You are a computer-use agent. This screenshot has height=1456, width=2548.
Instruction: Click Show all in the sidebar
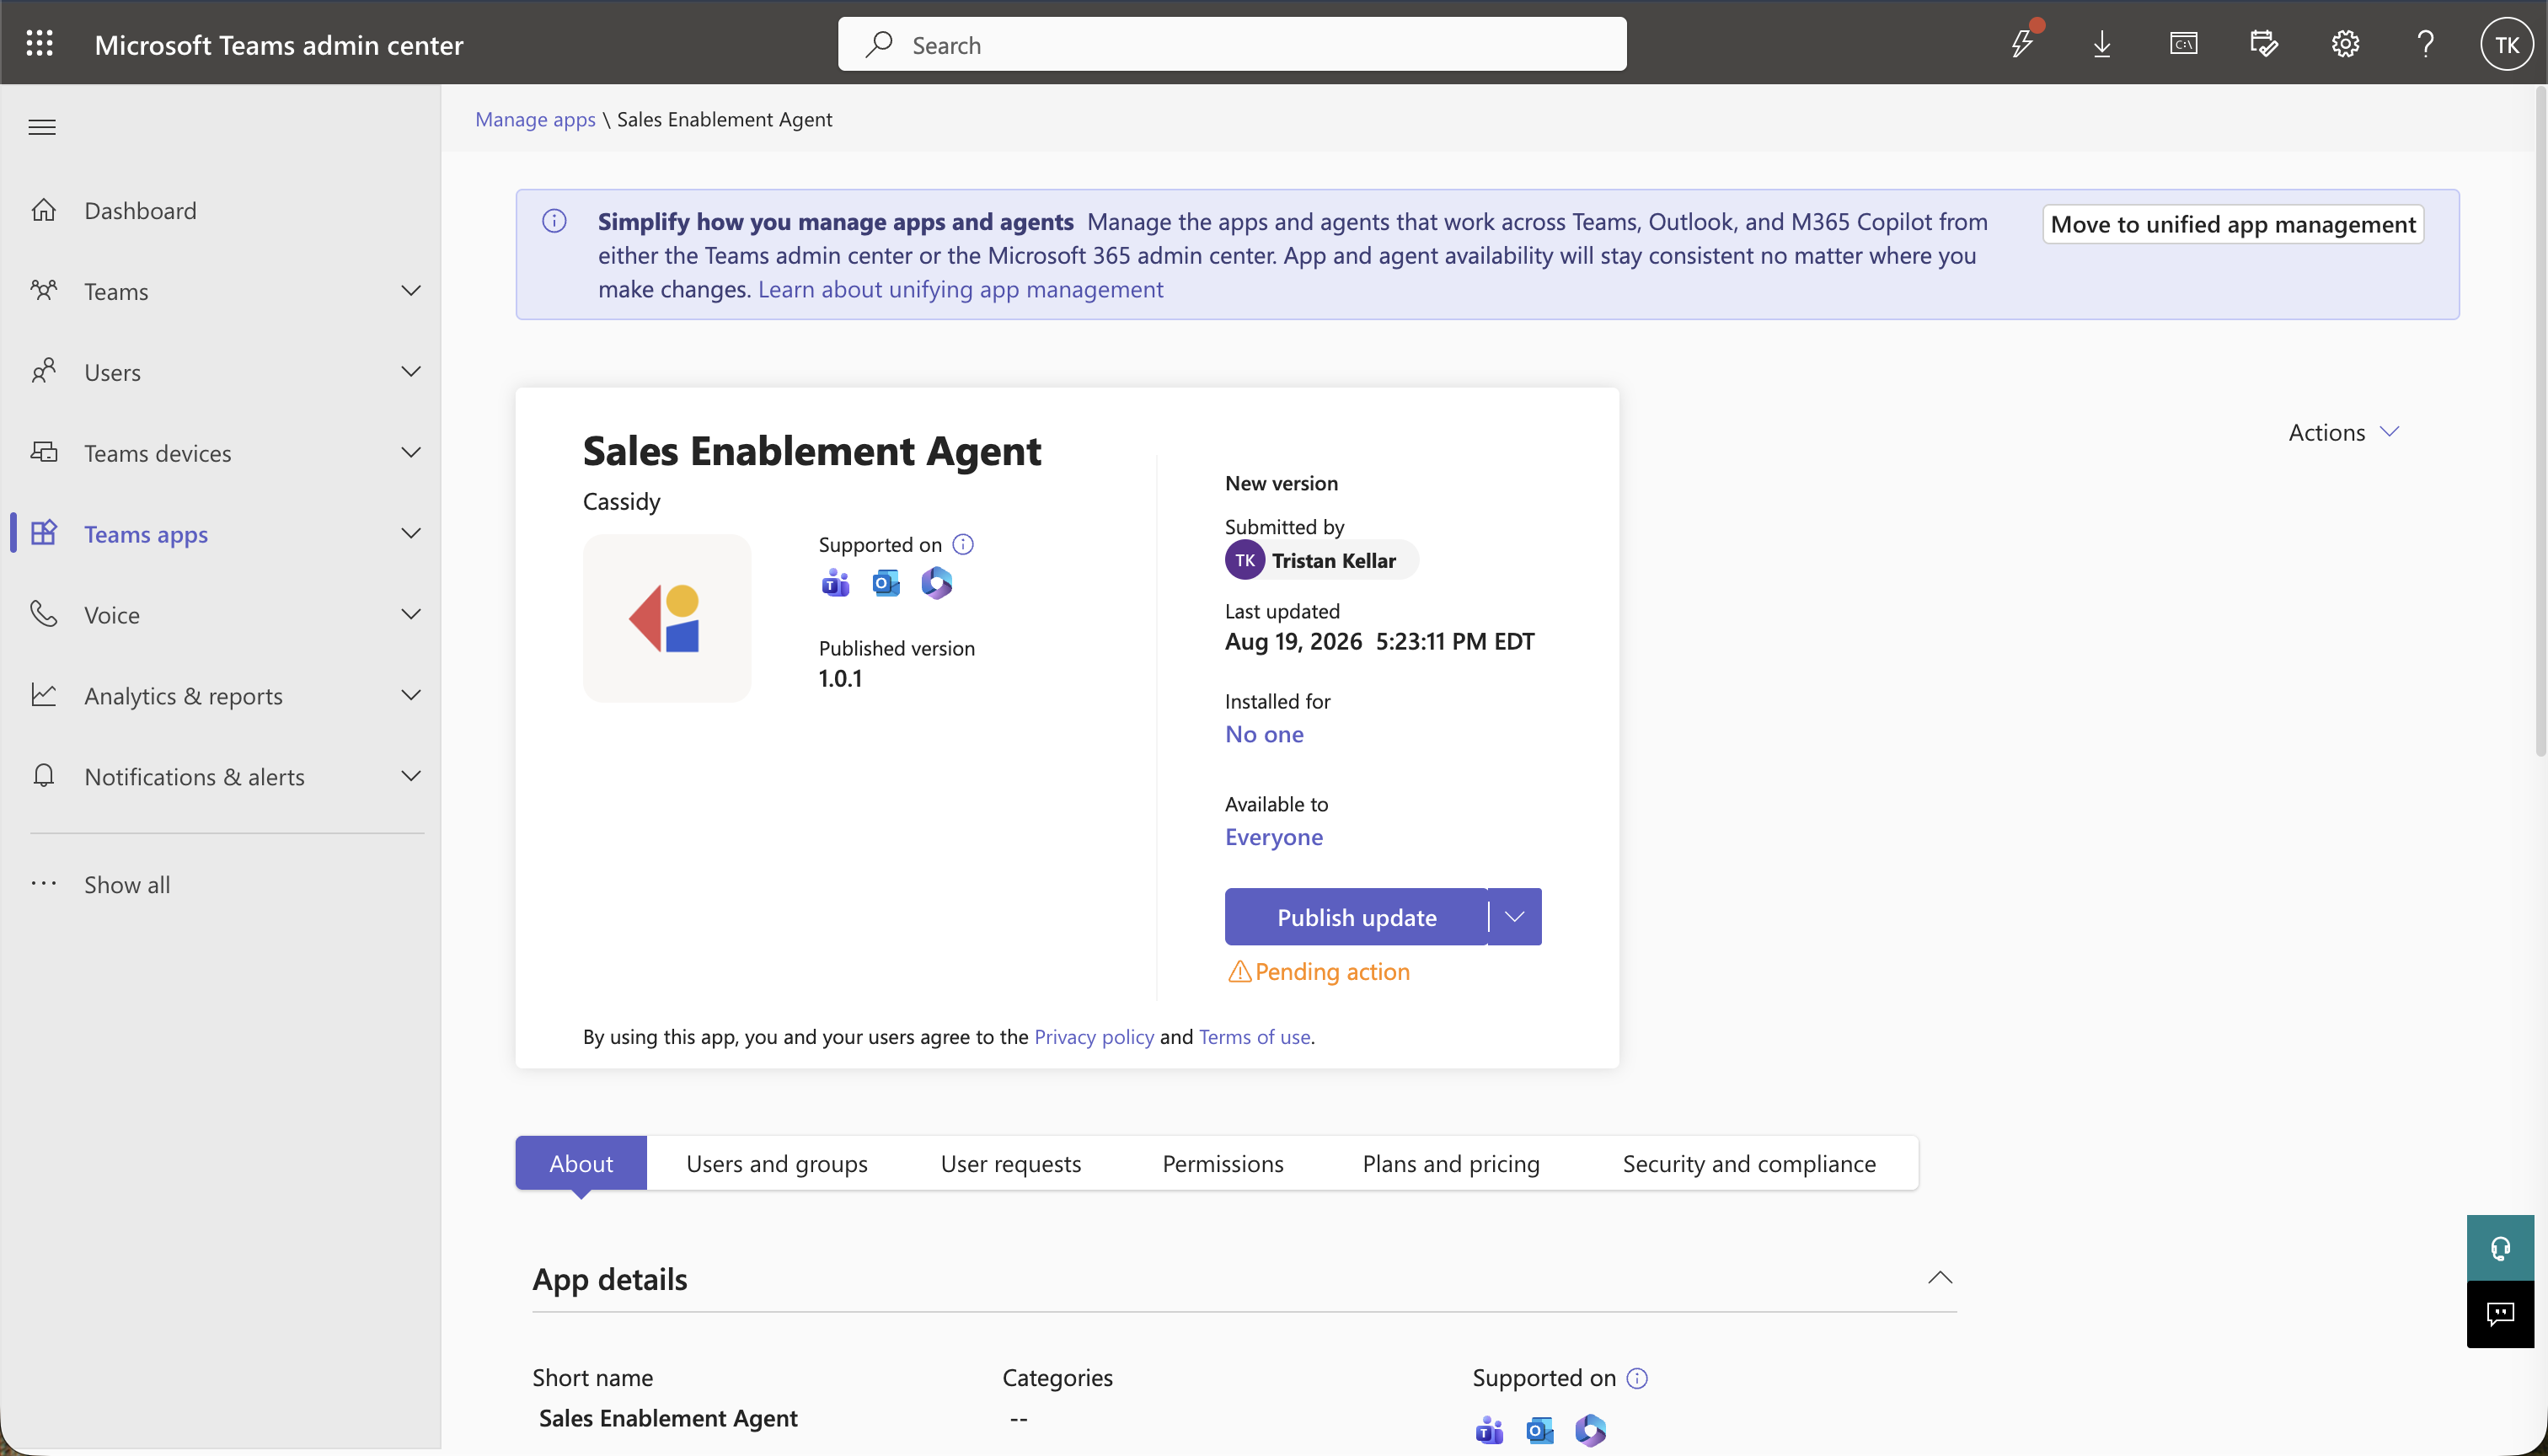(x=127, y=884)
